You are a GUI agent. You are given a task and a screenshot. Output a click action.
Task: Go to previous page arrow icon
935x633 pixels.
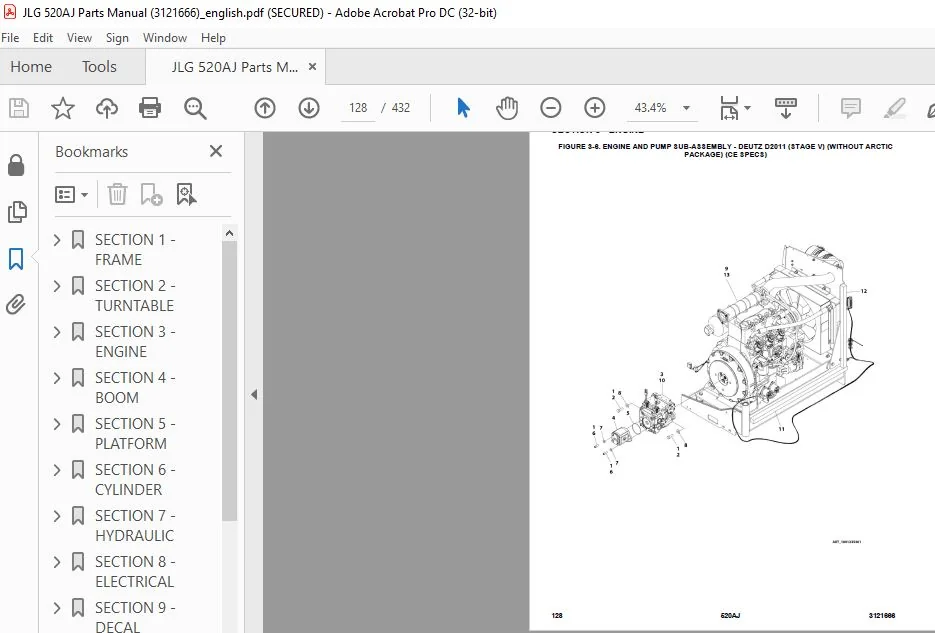(265, 108)
